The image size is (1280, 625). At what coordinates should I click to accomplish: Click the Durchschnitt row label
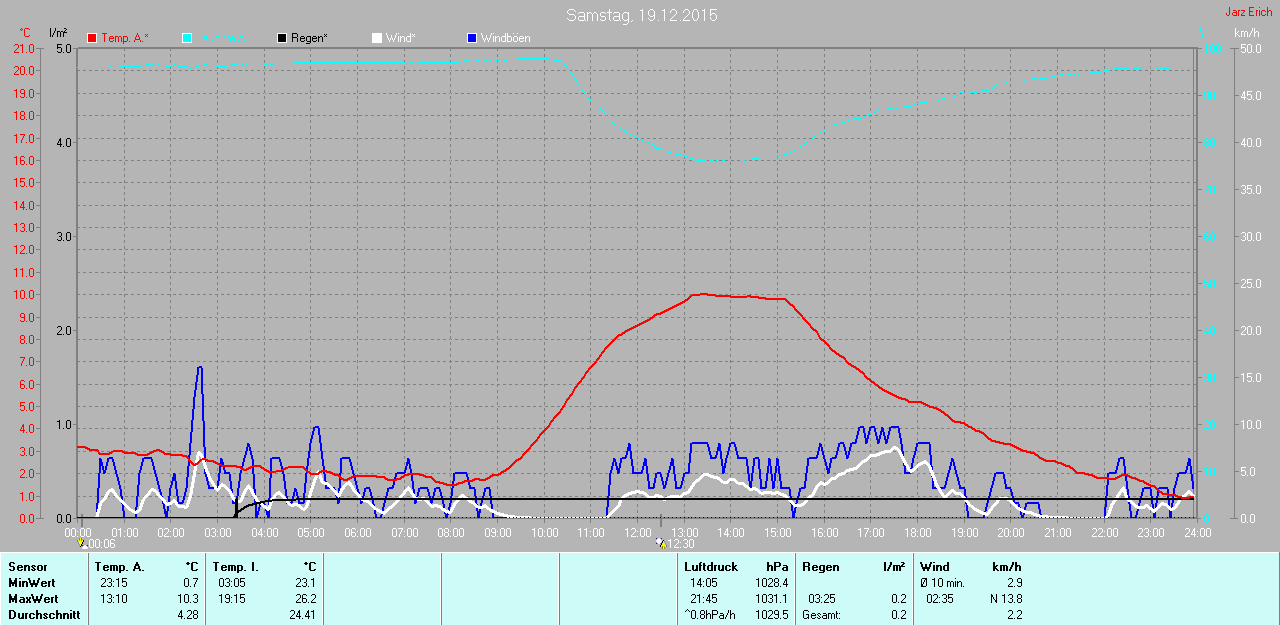click(44, 615)
